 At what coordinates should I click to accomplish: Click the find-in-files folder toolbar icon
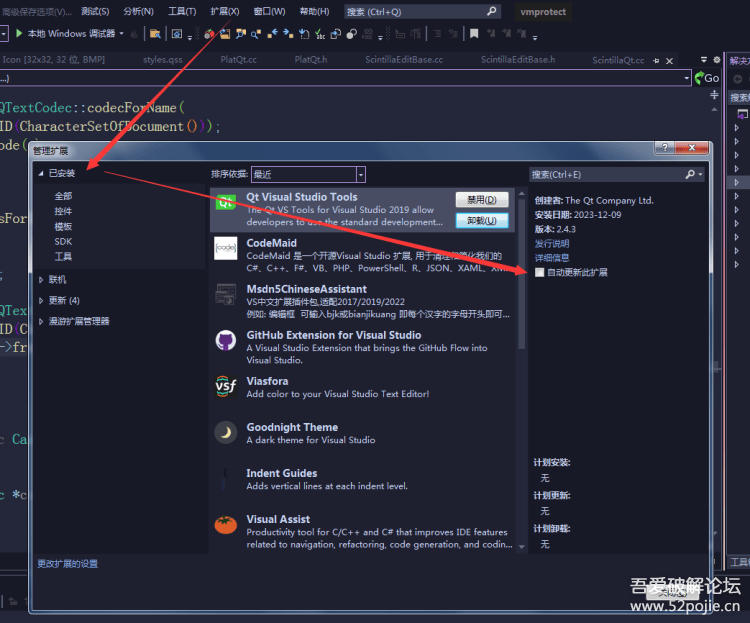coord(154,33)
